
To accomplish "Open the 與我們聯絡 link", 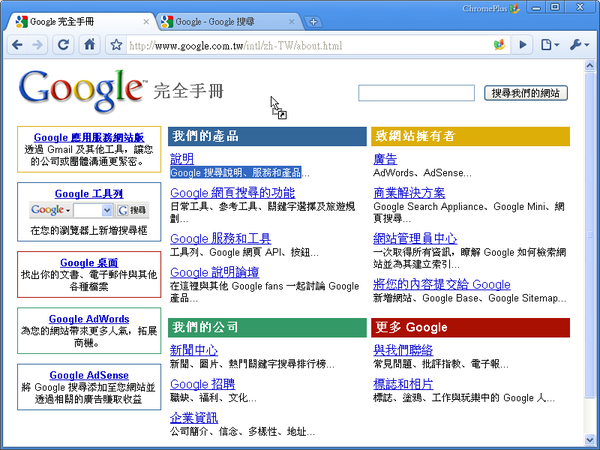I will coord(403,350).
